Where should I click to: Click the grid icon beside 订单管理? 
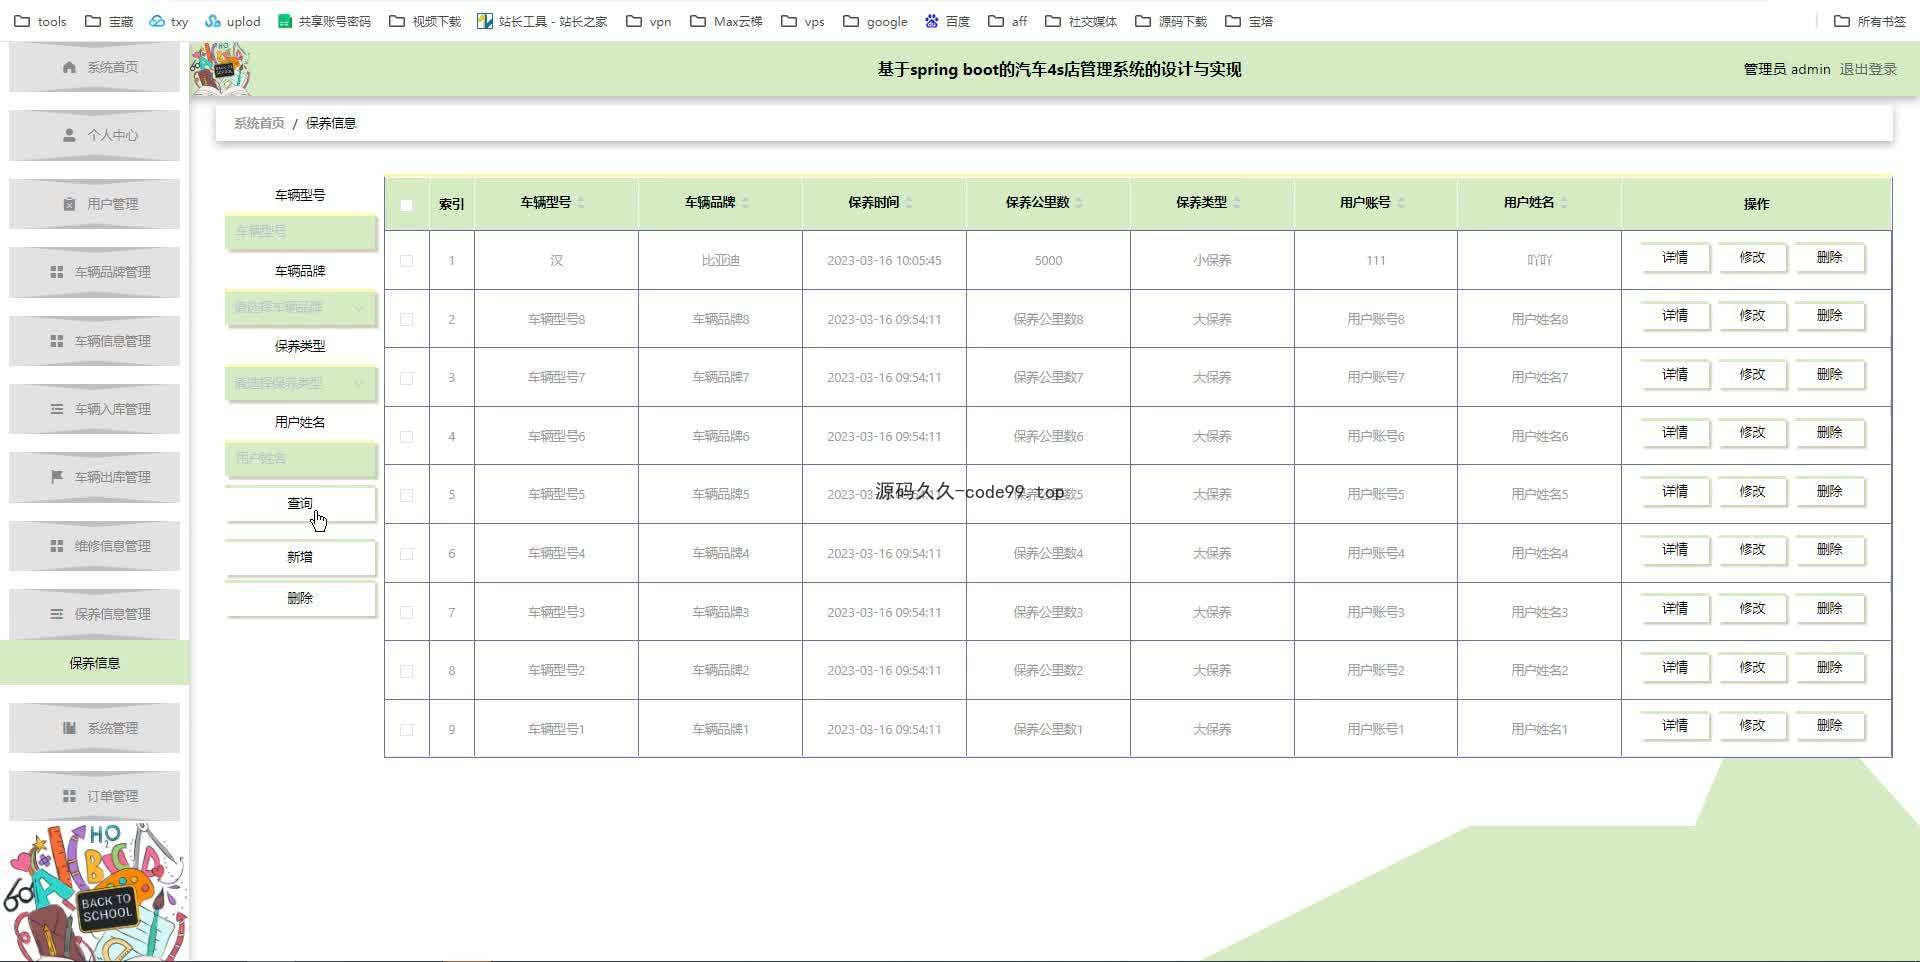coord(69,796)
